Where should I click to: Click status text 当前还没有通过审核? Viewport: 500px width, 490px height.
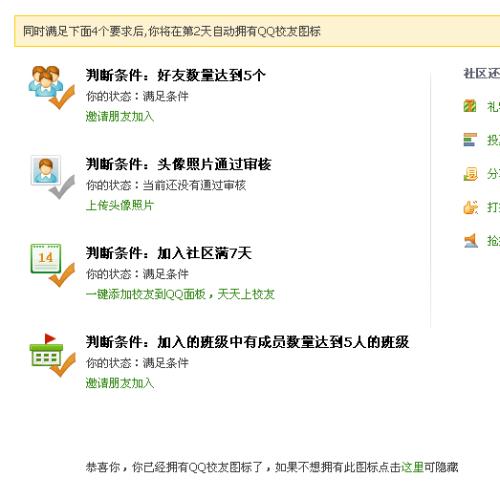click(194, 185)
